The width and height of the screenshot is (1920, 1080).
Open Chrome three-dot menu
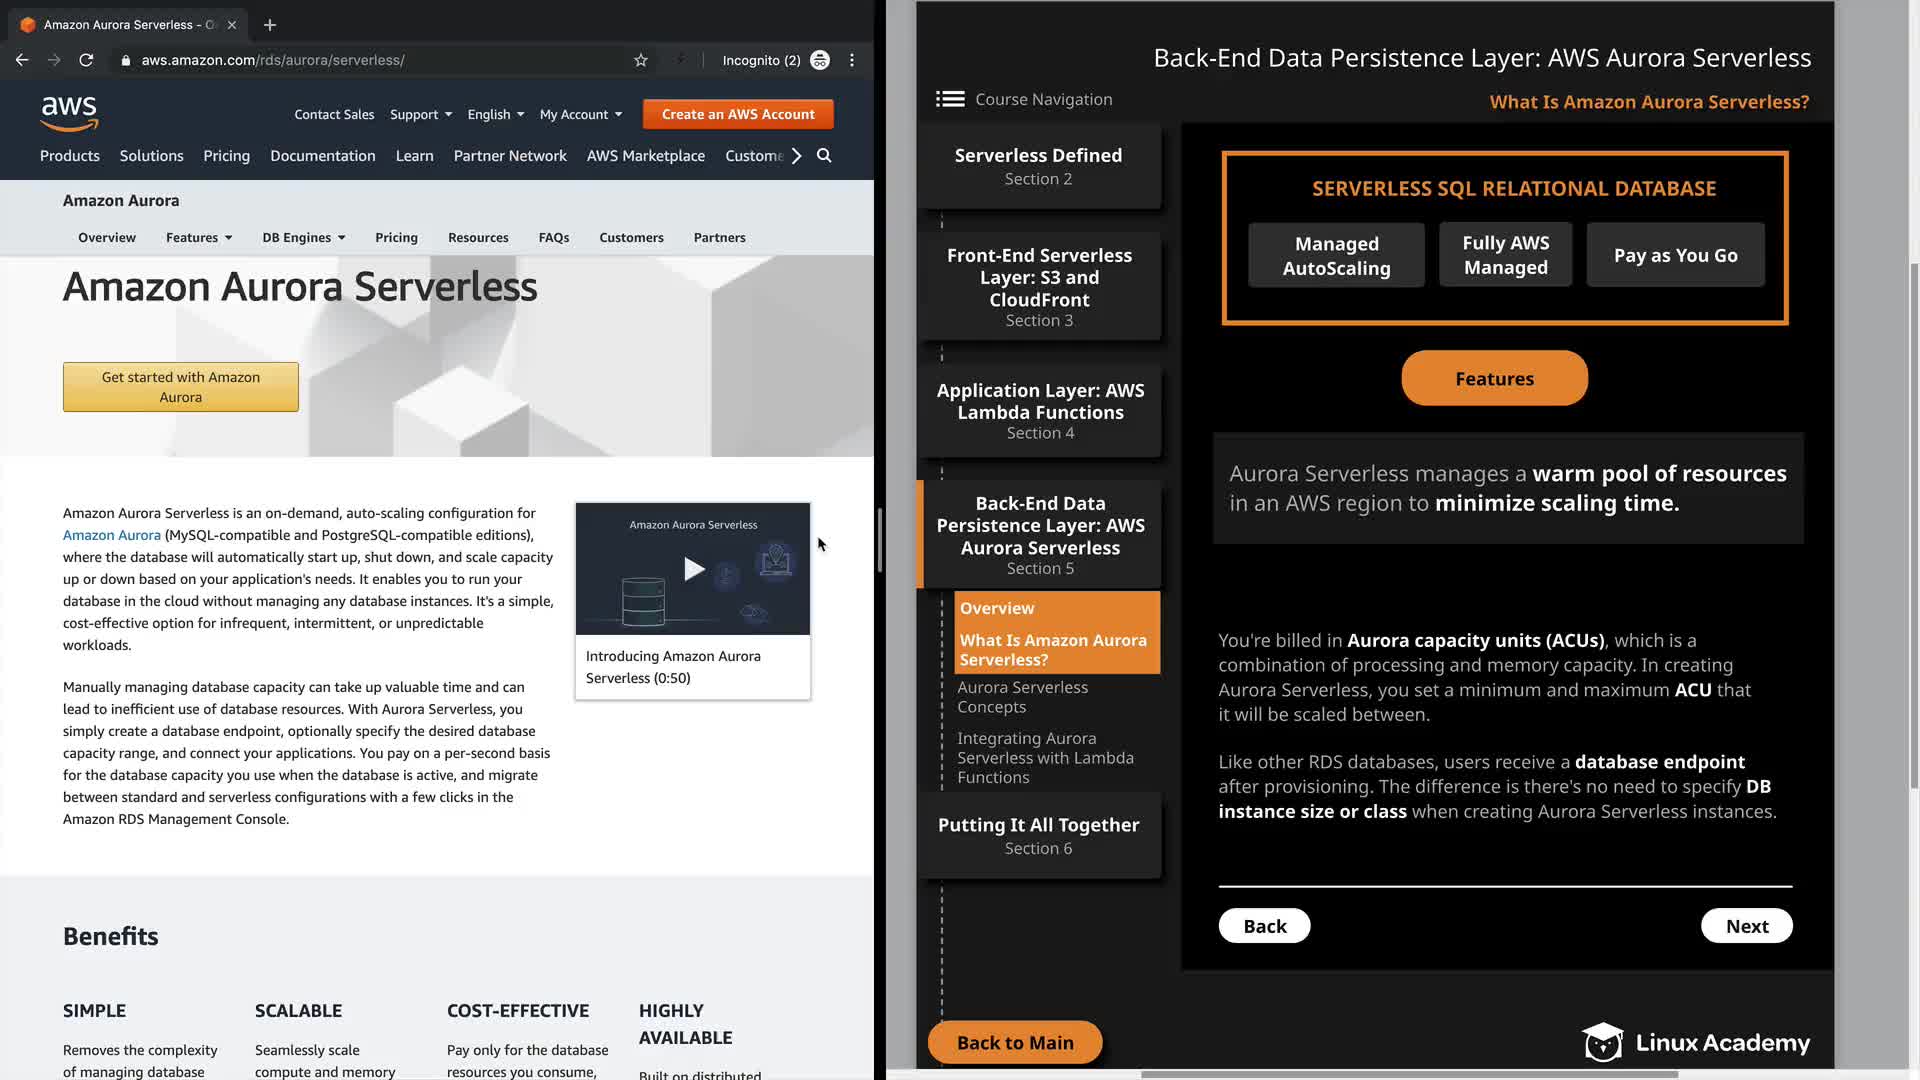852,60
